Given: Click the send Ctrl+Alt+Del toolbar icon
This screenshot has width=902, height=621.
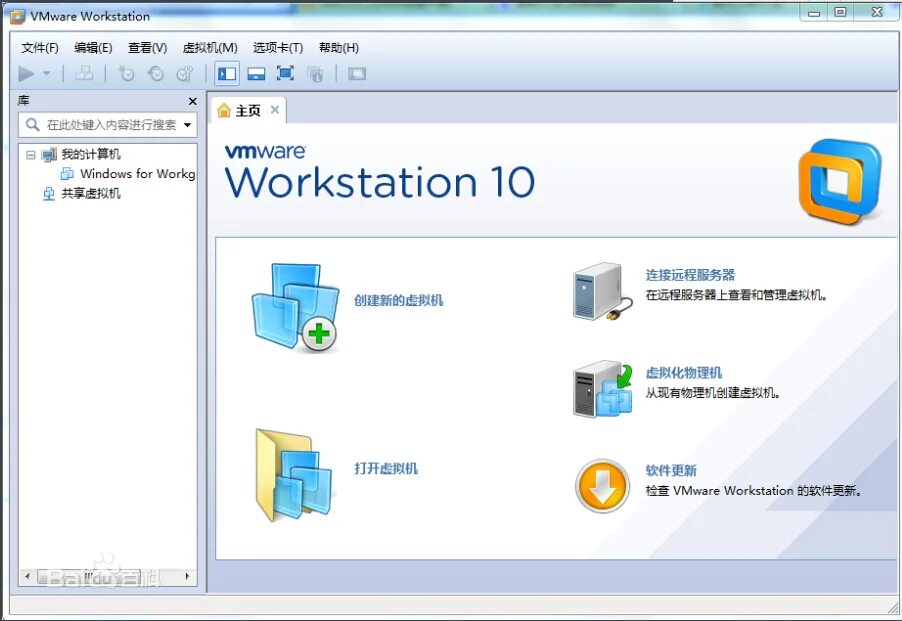Looking at the screenshot, I should (x=84, y=73).
